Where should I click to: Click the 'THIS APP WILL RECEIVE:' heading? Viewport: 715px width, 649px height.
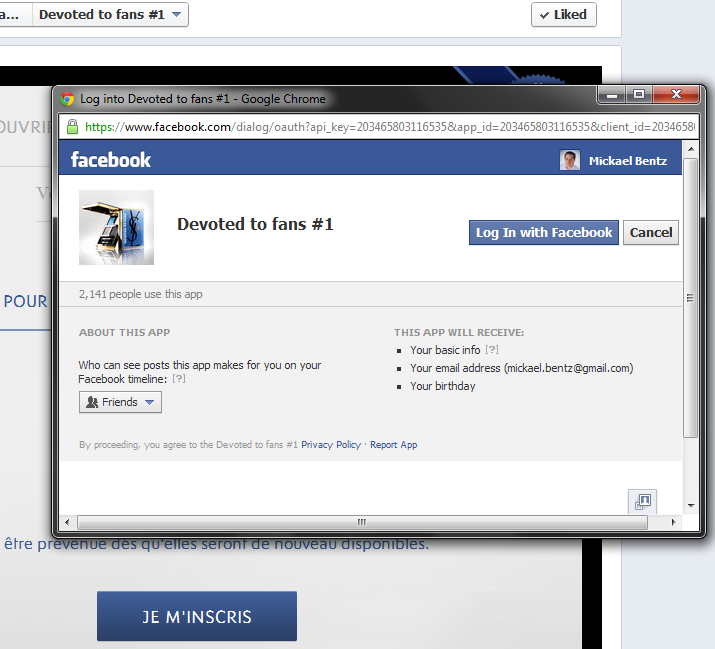[x=459, y=332]
